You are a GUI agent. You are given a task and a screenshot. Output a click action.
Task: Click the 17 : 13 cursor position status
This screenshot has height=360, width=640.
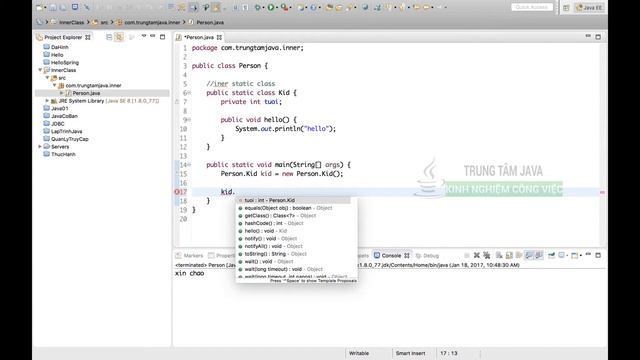(x=449, y=353)
